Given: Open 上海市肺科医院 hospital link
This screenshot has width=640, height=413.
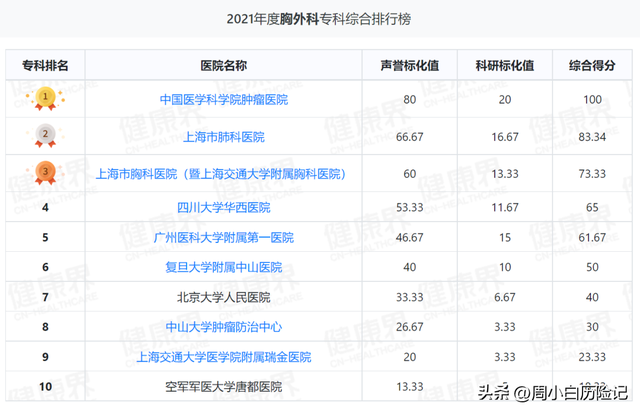Looking at the screenshot, I should [224, 137].
